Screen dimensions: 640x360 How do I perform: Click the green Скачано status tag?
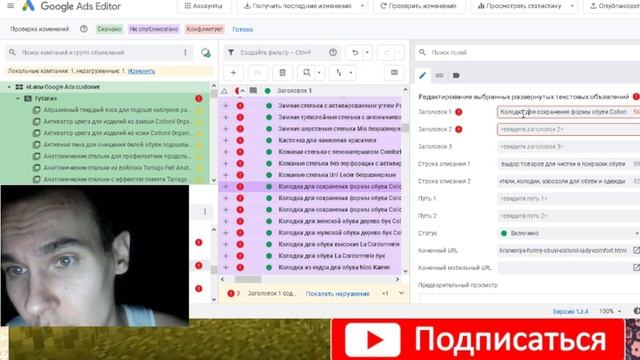(x=109, y=29)
